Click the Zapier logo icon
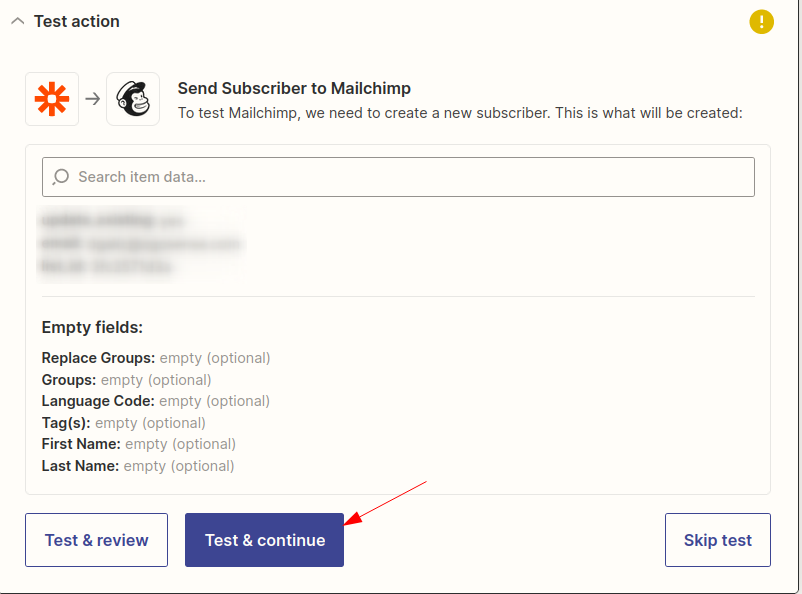 [52, 99]
